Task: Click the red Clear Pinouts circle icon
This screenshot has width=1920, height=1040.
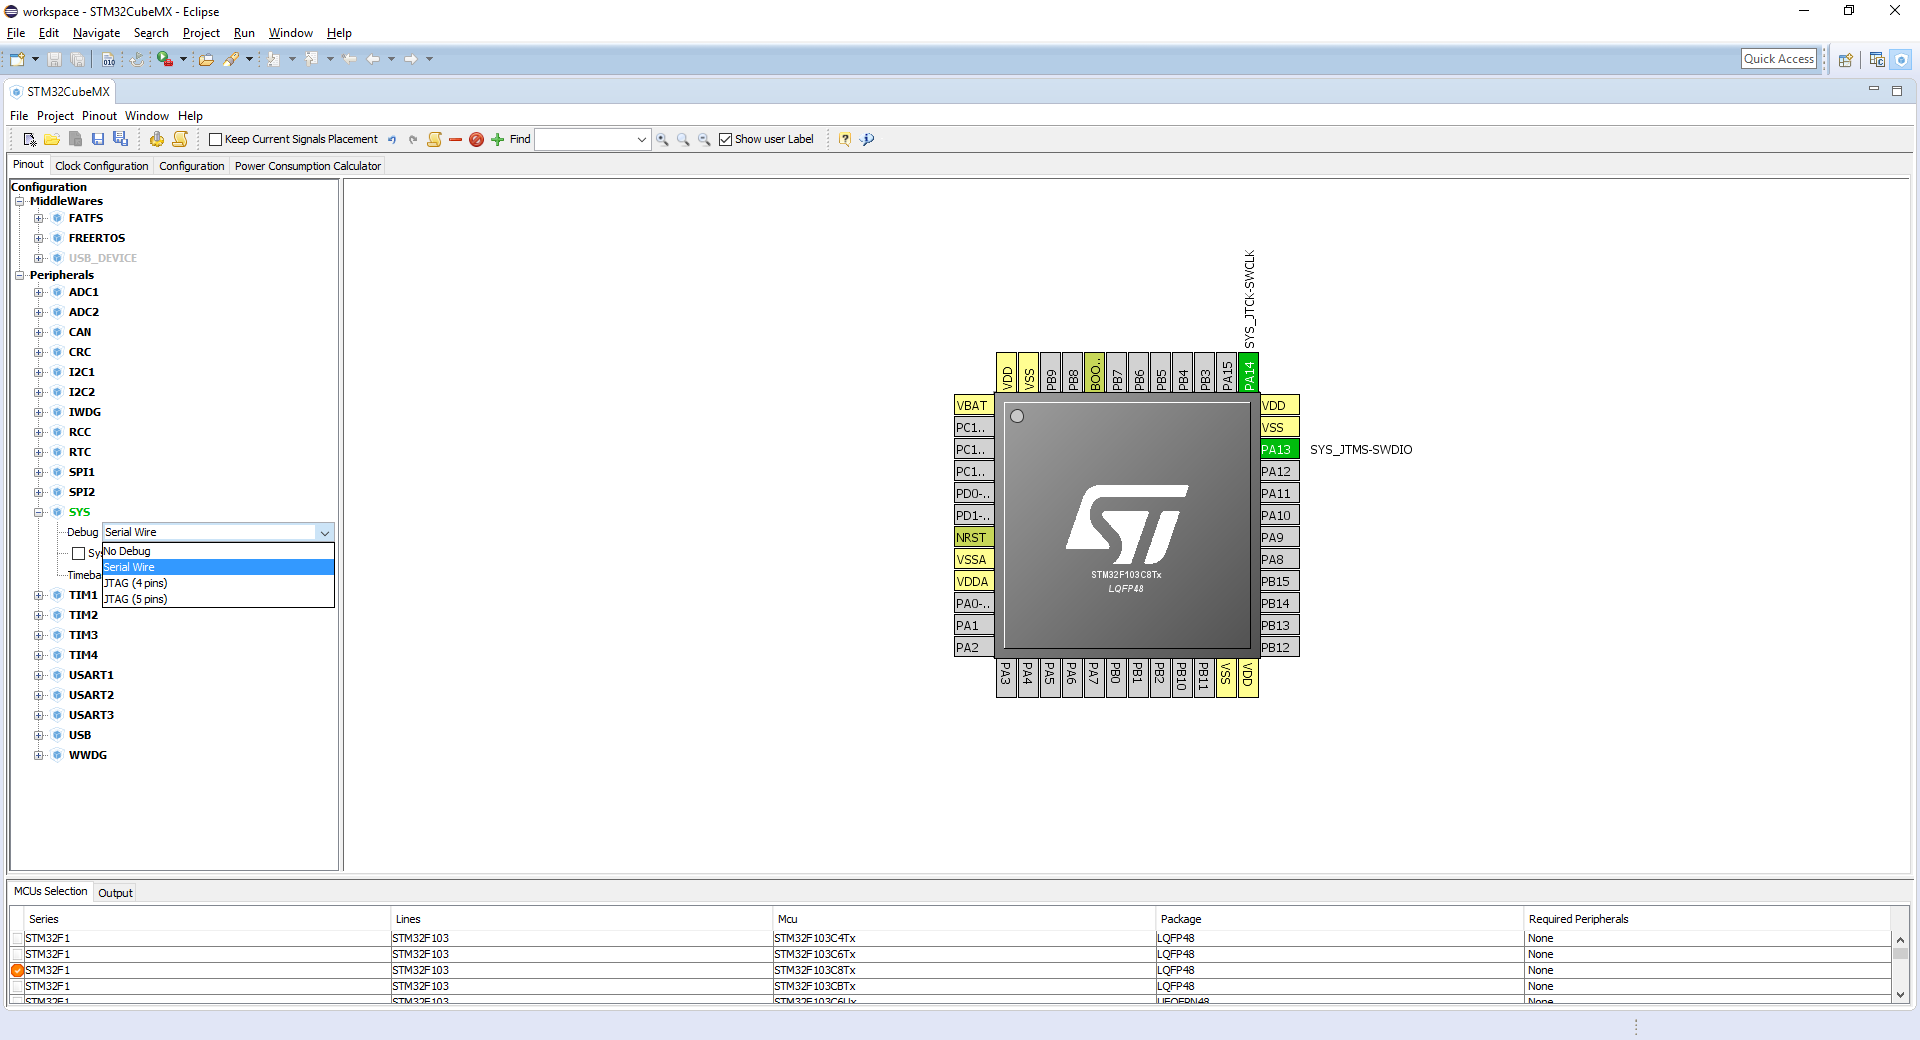Action: (x=477, y=139)
